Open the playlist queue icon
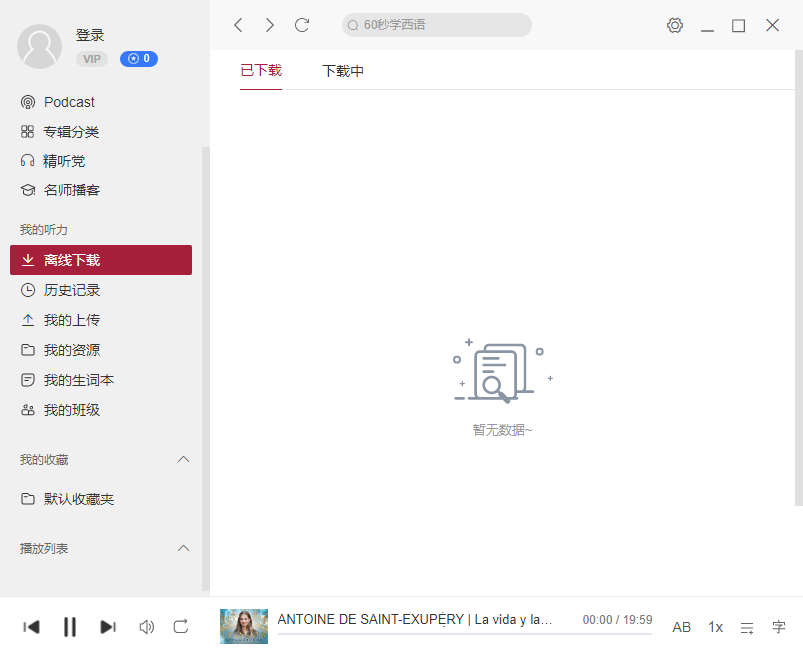803x656 pixels. click(747, 627)
